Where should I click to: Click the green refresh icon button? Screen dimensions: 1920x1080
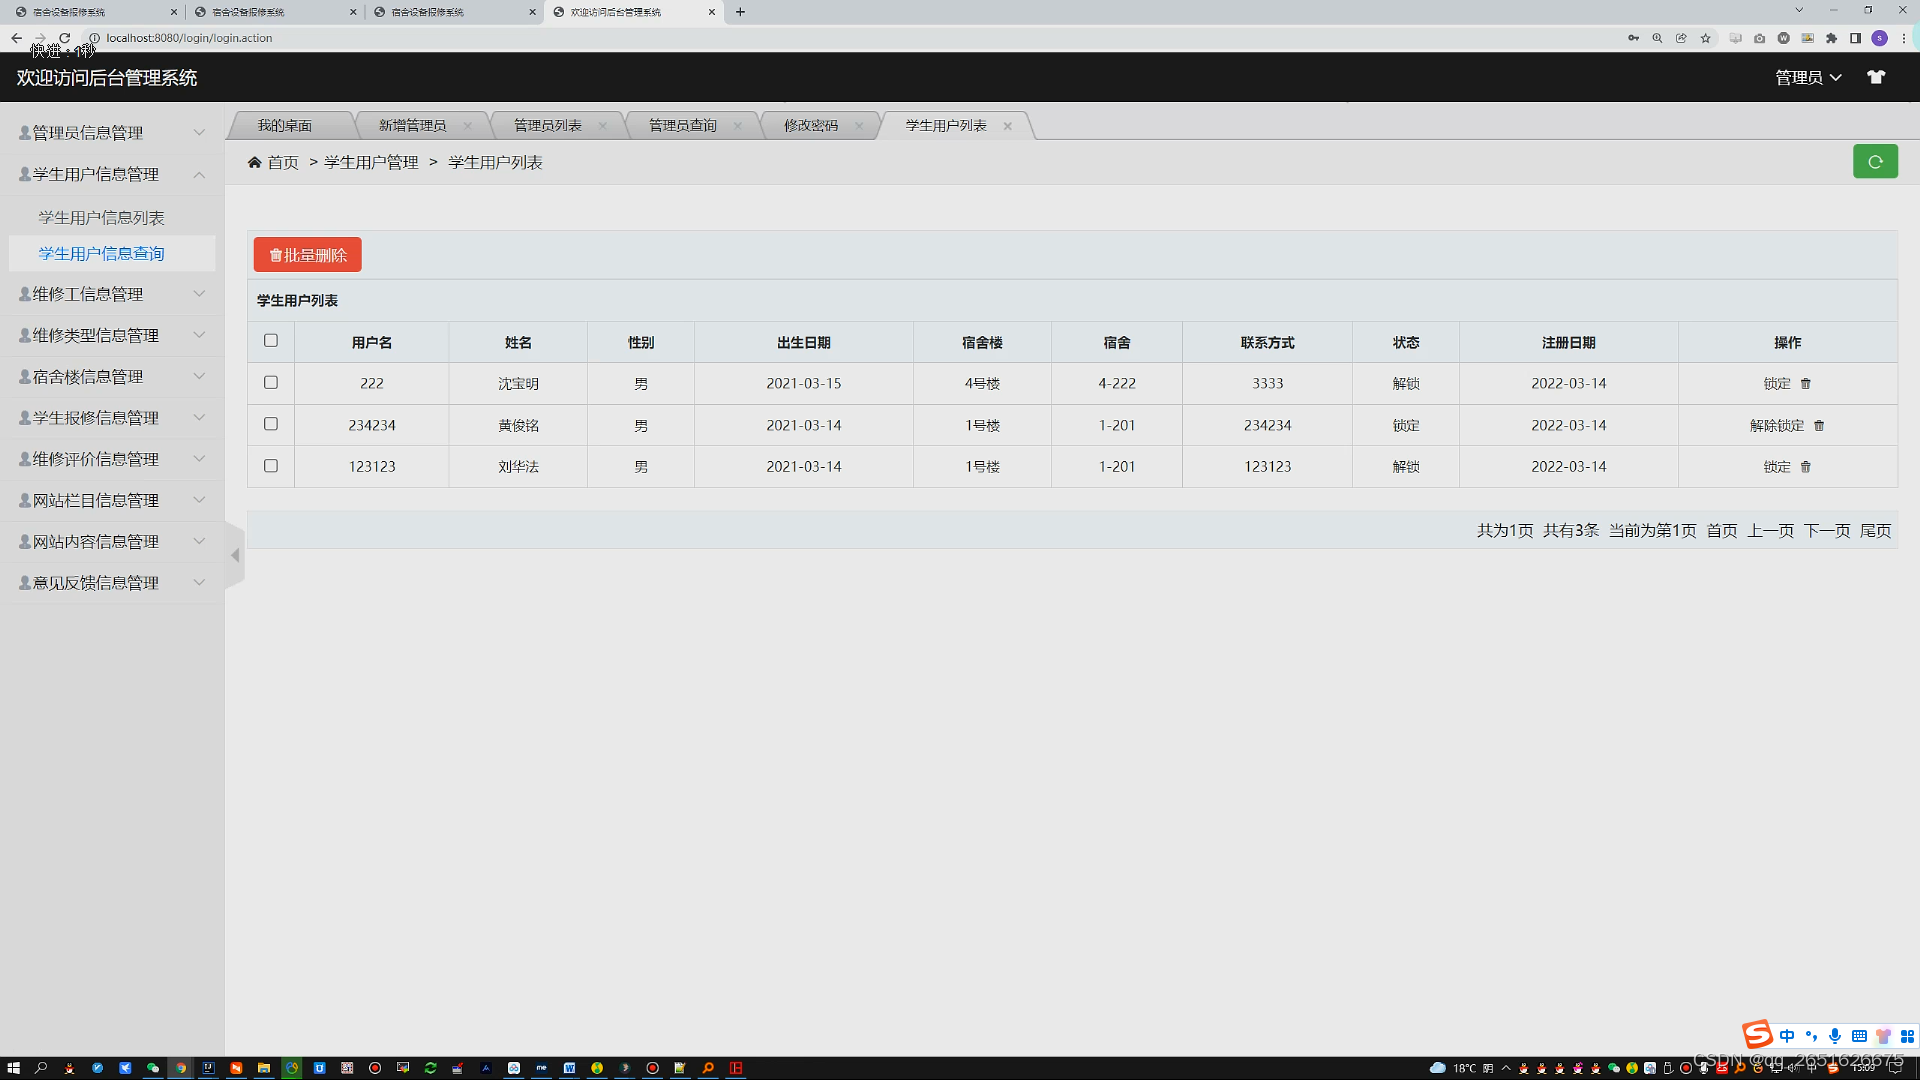[x=1875, y=162]
